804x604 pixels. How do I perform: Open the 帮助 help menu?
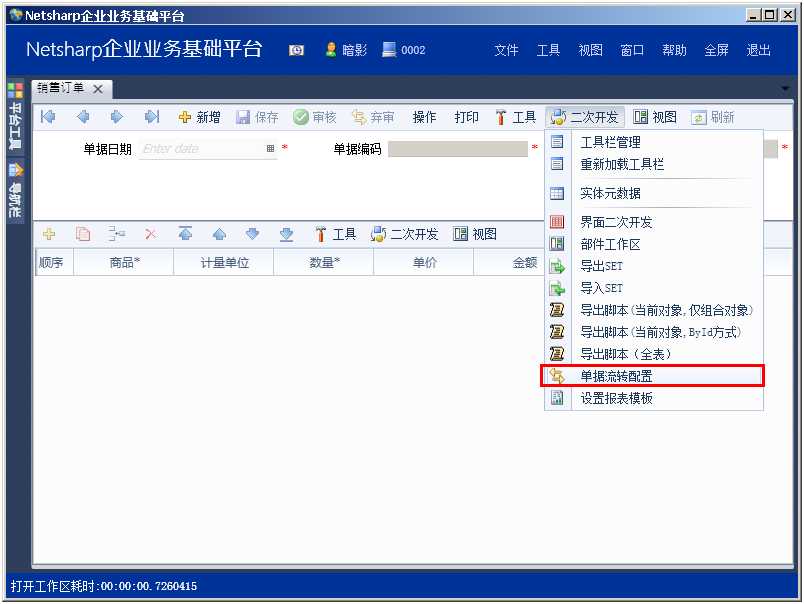tap(674, 50)
